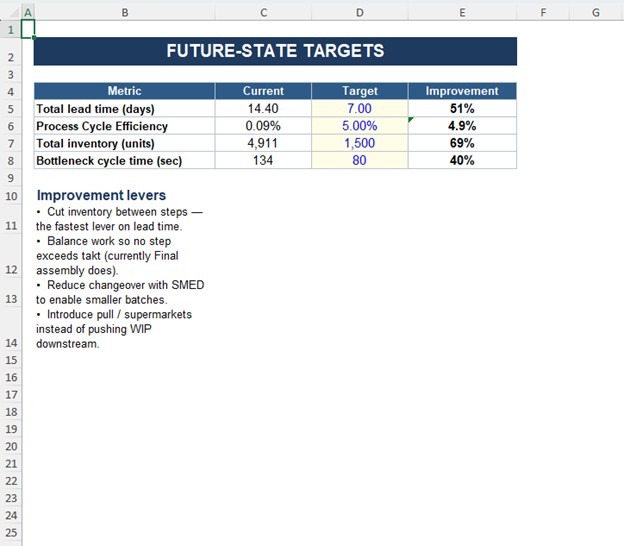Image resolution: width=624 pixels, height=546 pixels.
Task: Click the target input cell 7.00
Action: pyautogui.click(x=360, y=109)
